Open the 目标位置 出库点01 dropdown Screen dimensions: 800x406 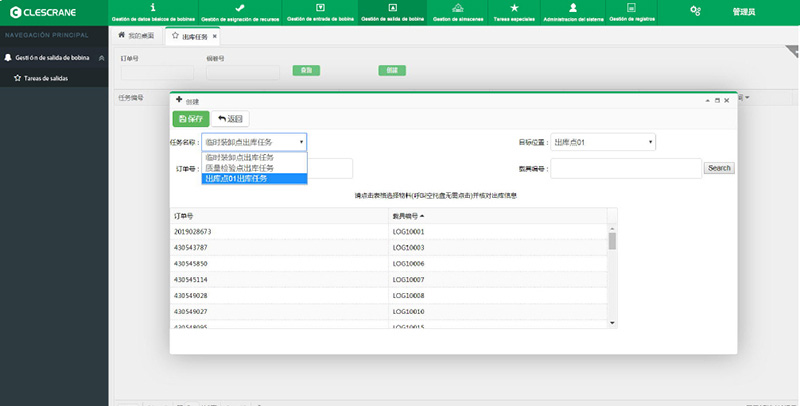603,142
